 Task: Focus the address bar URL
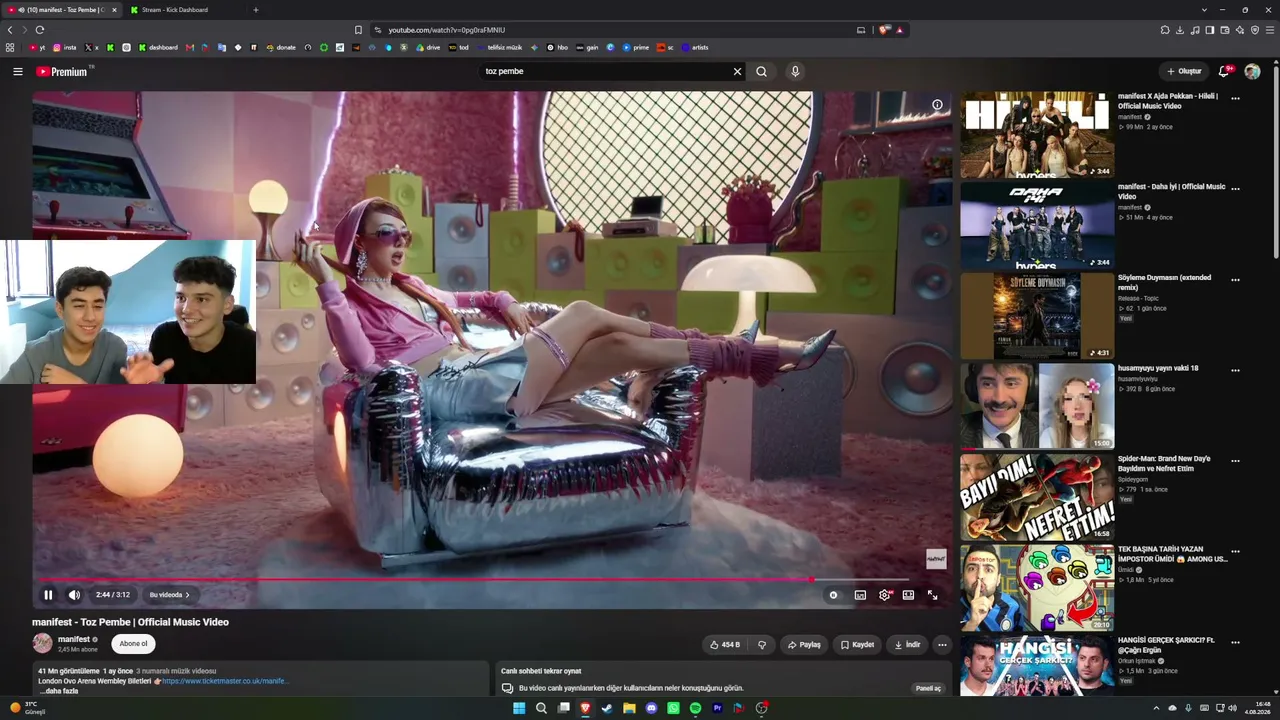(447, 30)
